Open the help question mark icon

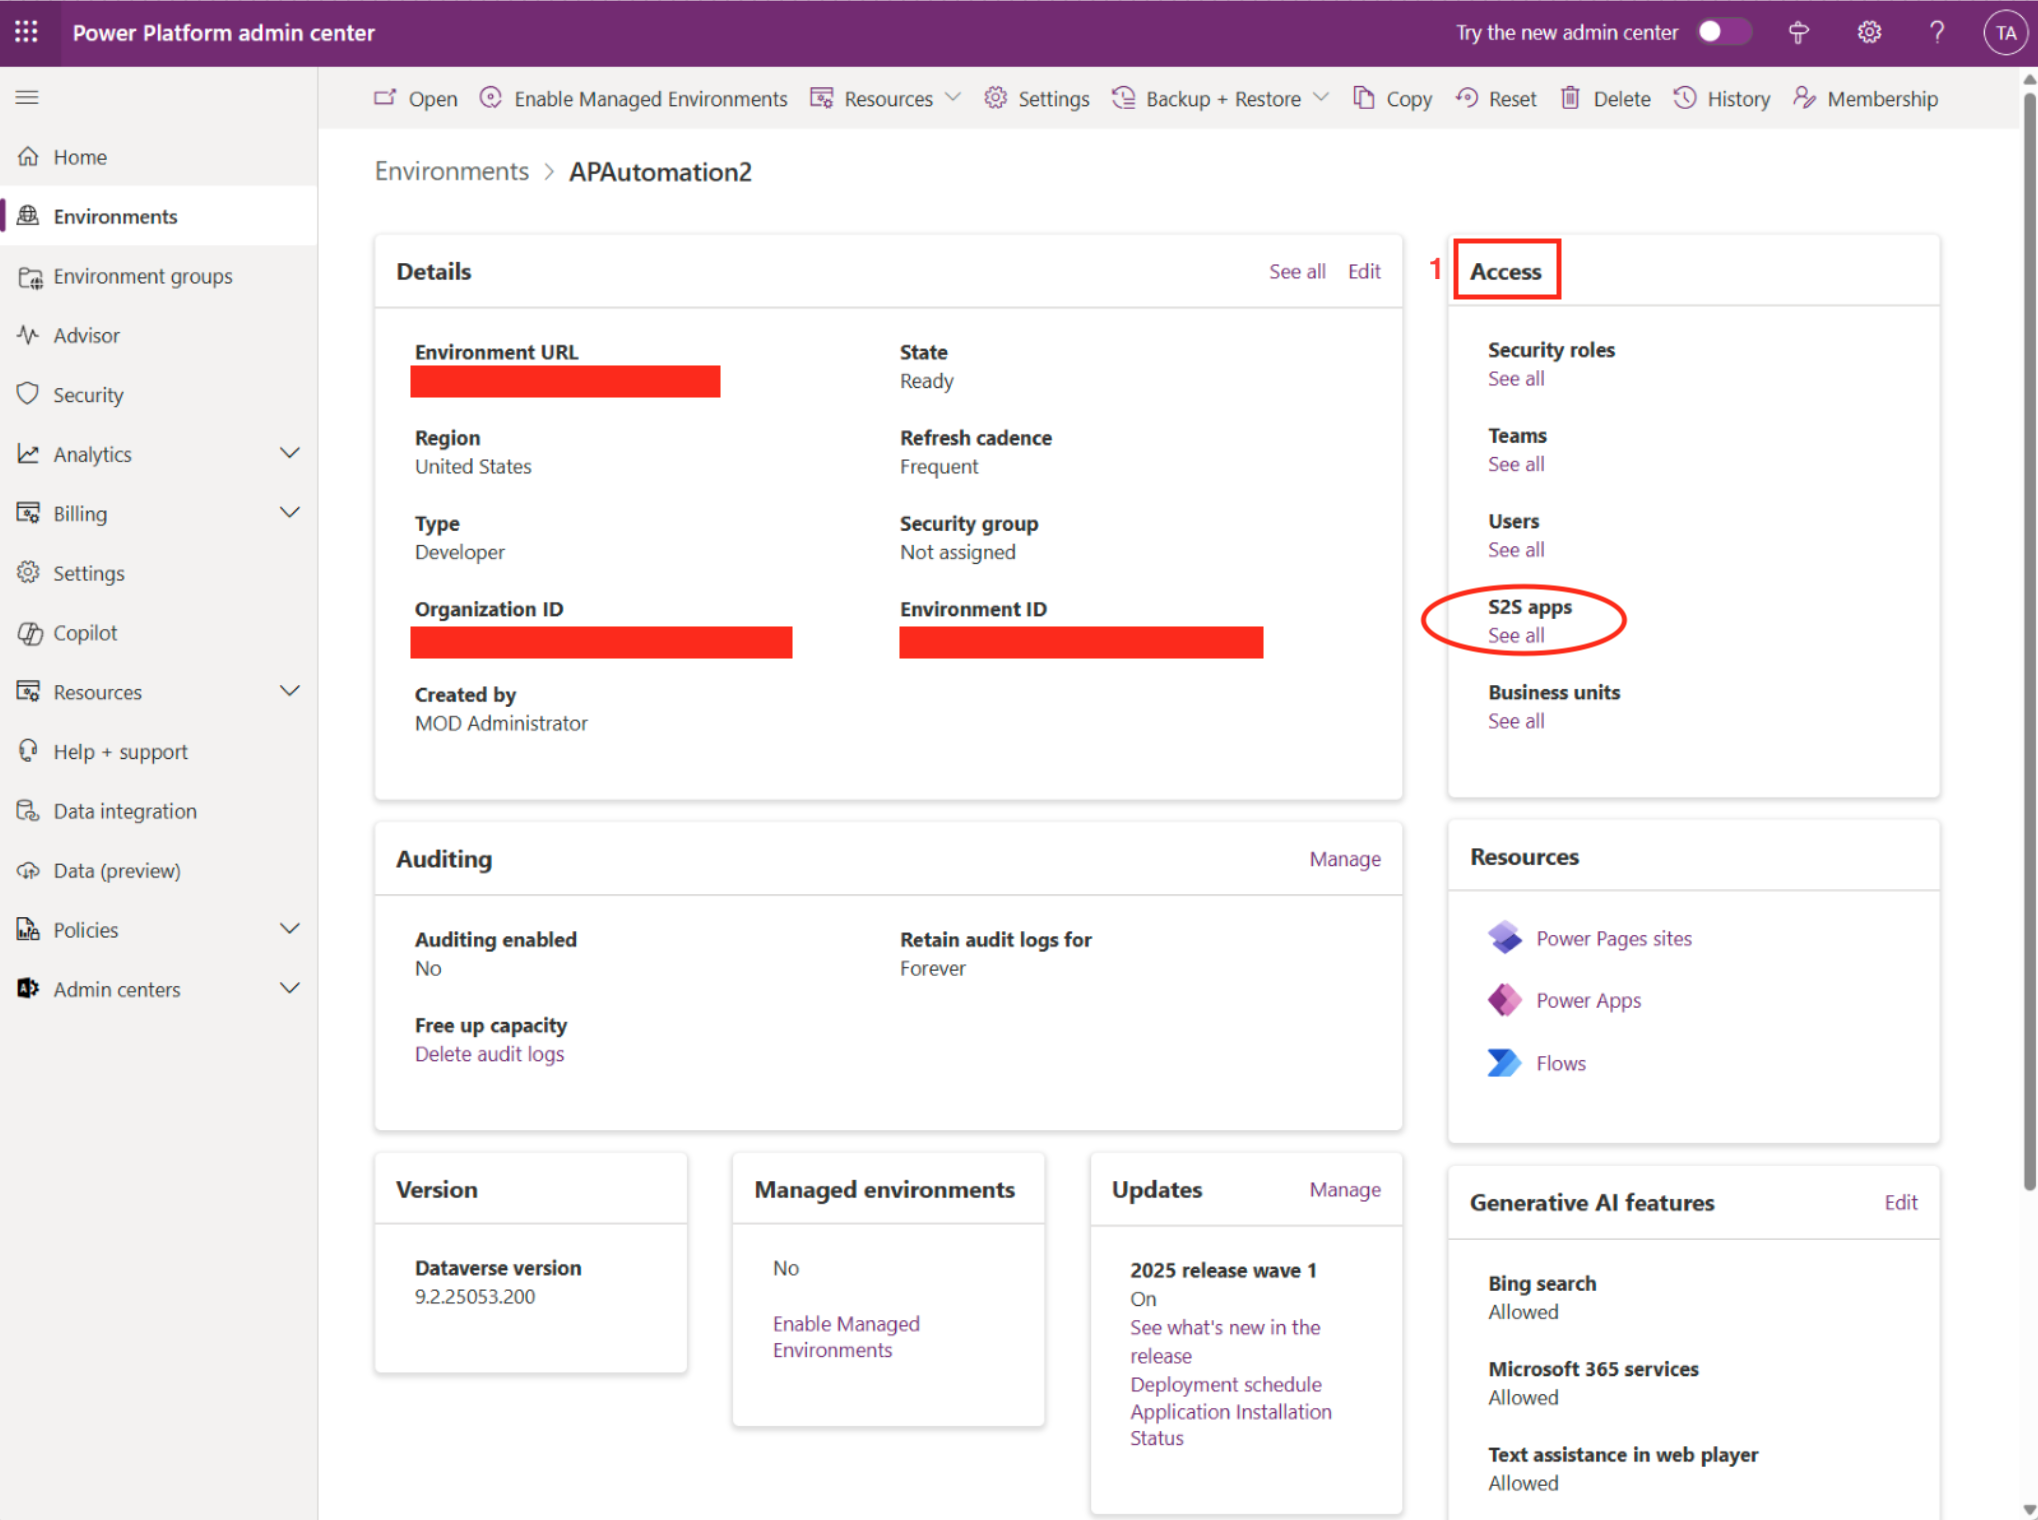coord(1936,32)
